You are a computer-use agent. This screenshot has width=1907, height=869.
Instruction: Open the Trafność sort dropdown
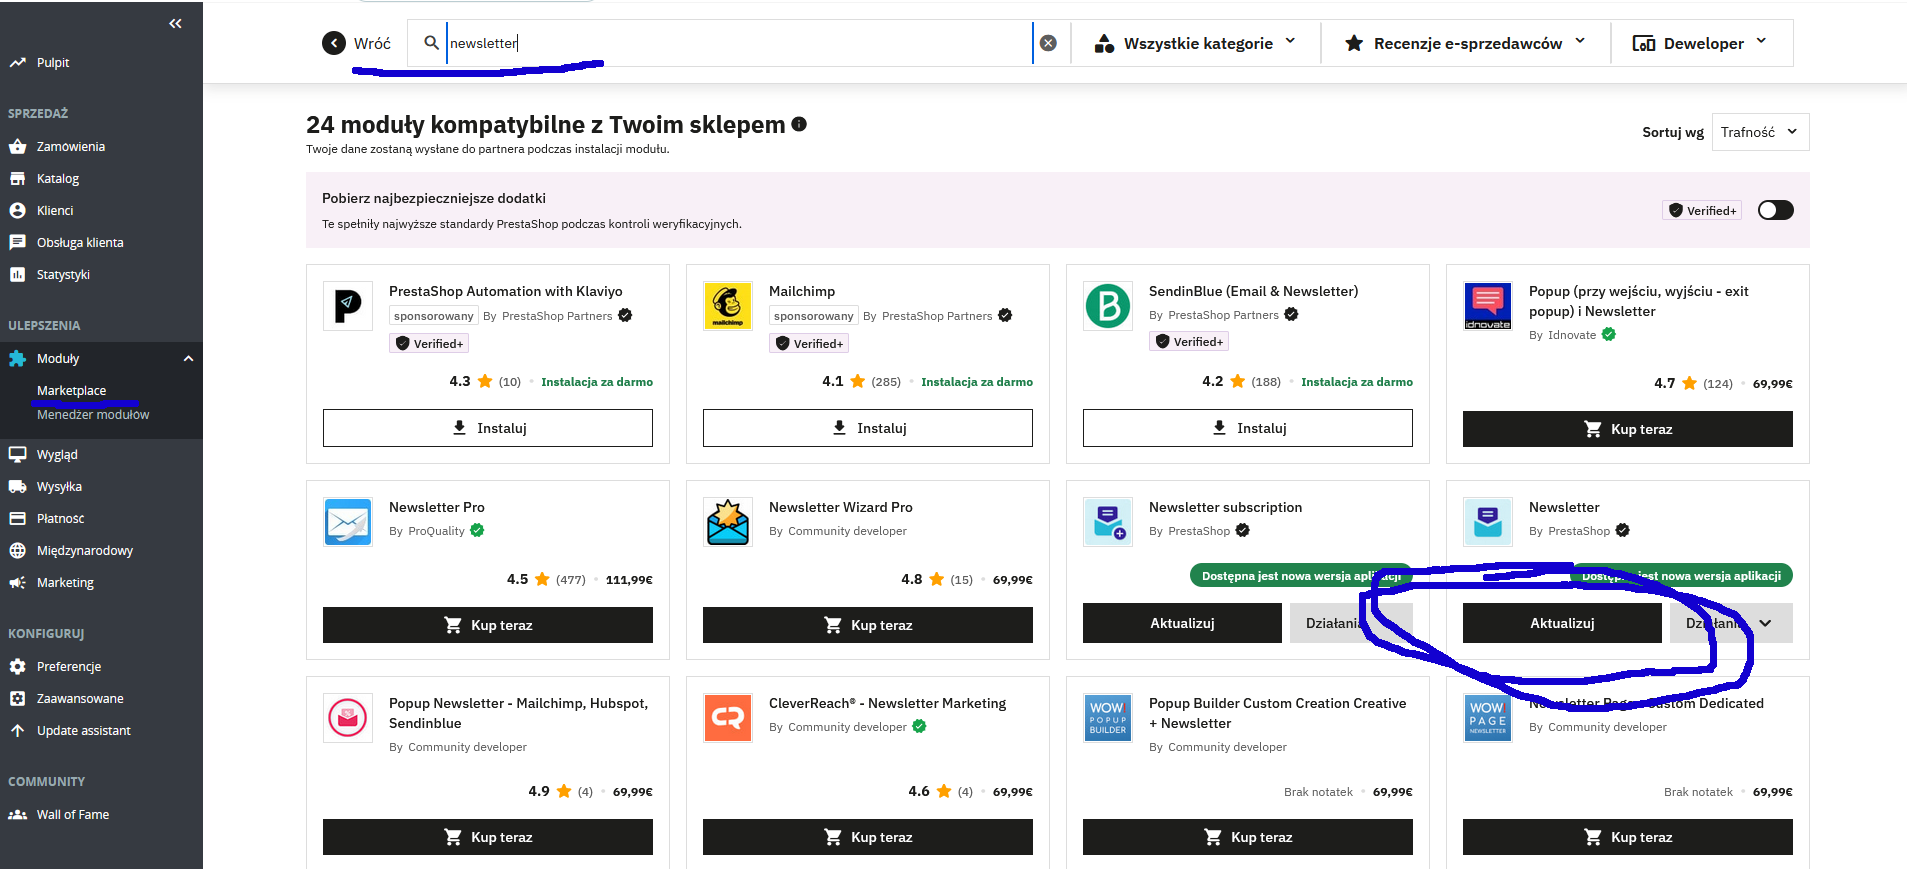click(1760, 132)
